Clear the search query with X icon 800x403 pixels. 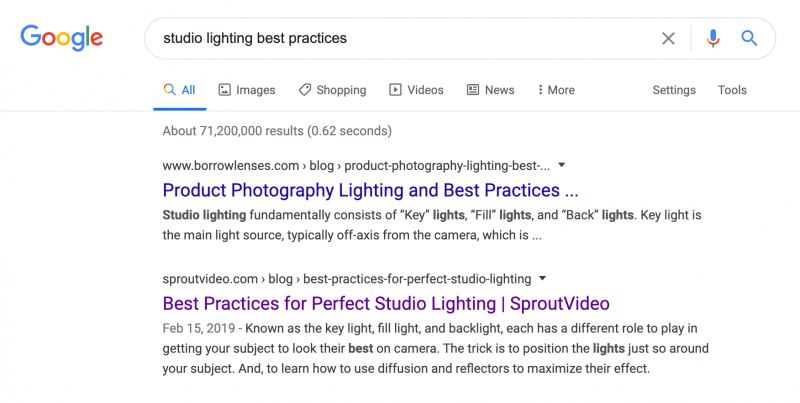668,38
